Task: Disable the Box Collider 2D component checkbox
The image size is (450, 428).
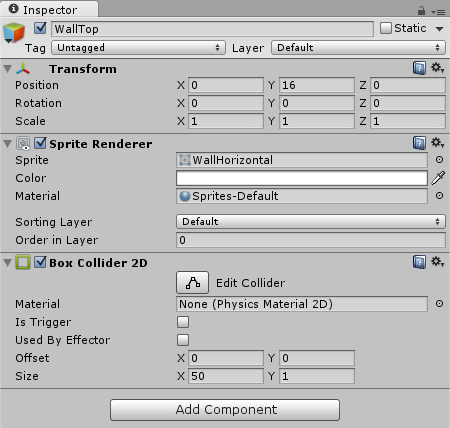Action: pyautogui.click(x=40, y=262)
